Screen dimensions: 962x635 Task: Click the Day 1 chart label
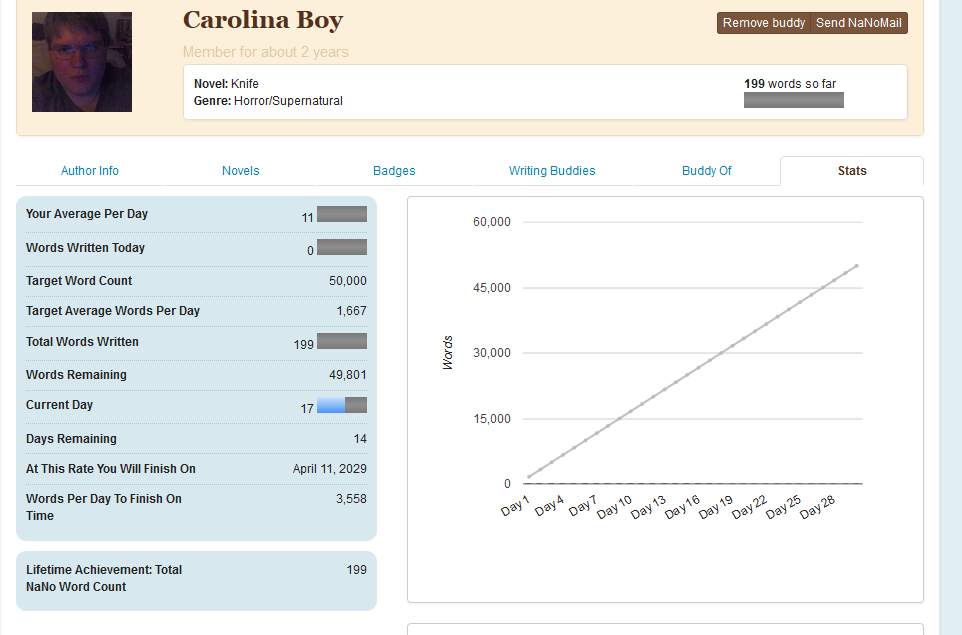coord(515,507)
